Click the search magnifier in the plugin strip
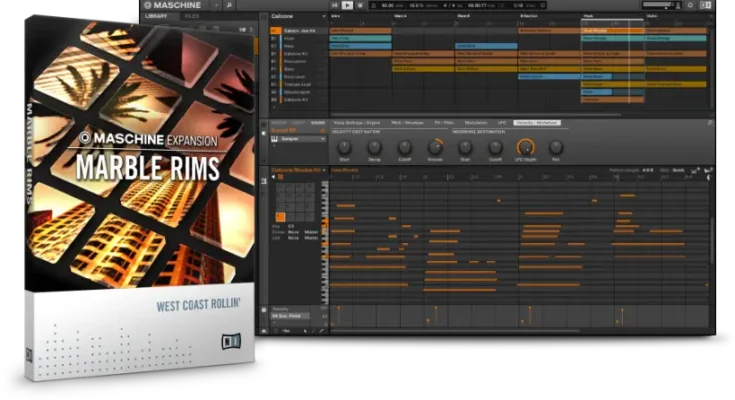 tap(710, 123)
